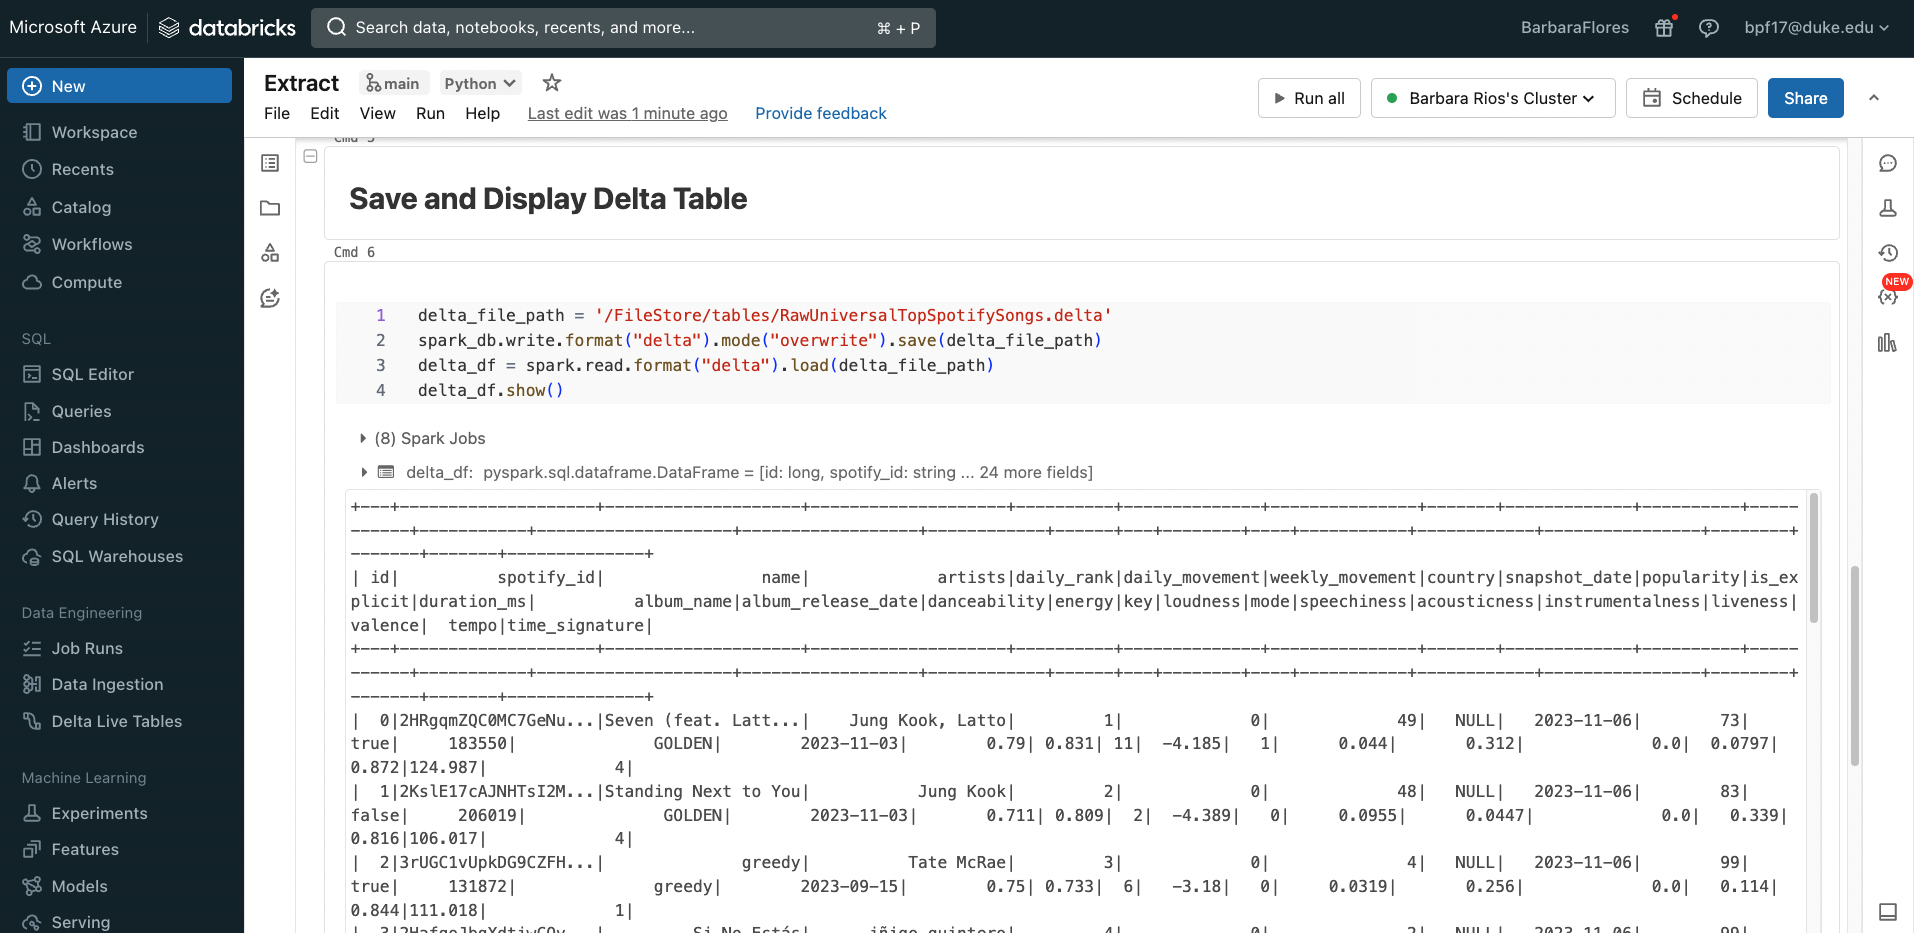1914x933 pixels.
Task: Toggle the bottom panel icon
Action: click(x=1888, y=911)
